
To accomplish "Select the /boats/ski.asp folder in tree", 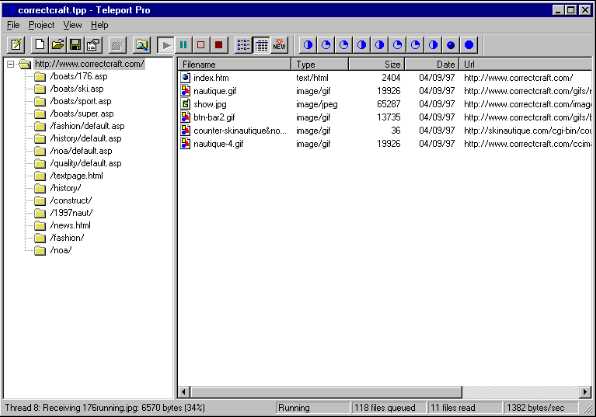I will [76, 89].
